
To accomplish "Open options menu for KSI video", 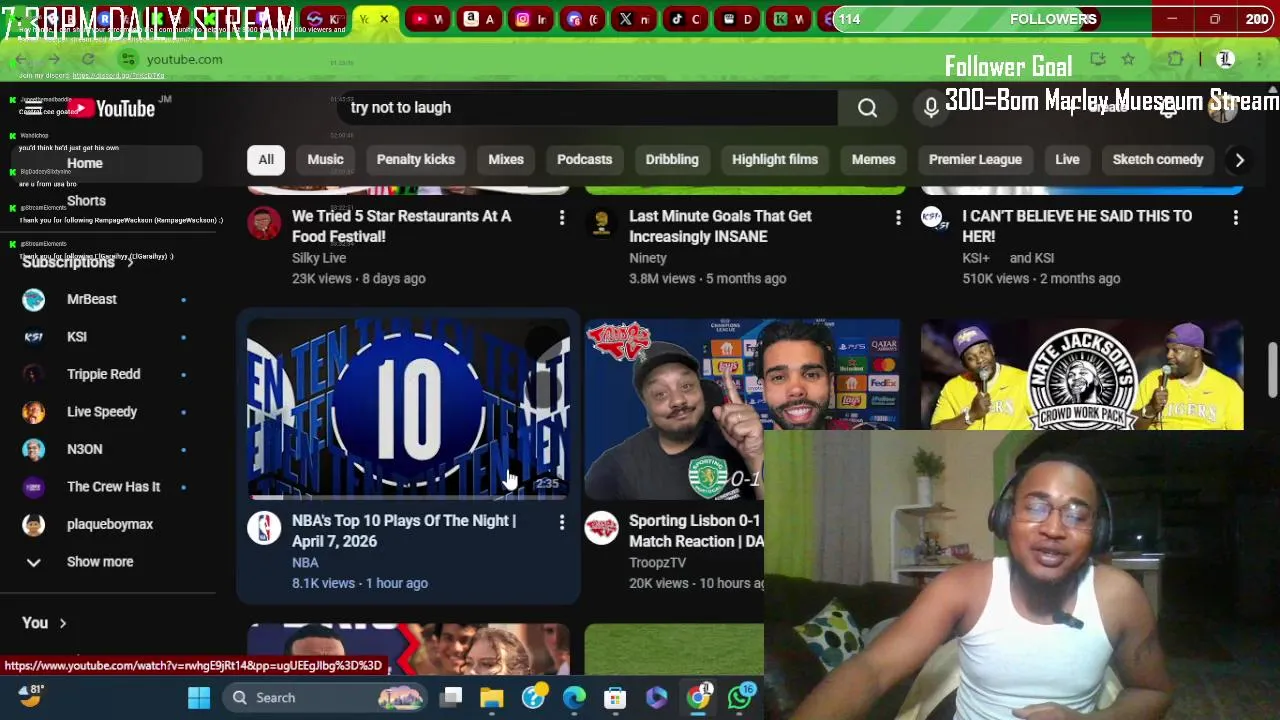I will (x=1235, y=217).
